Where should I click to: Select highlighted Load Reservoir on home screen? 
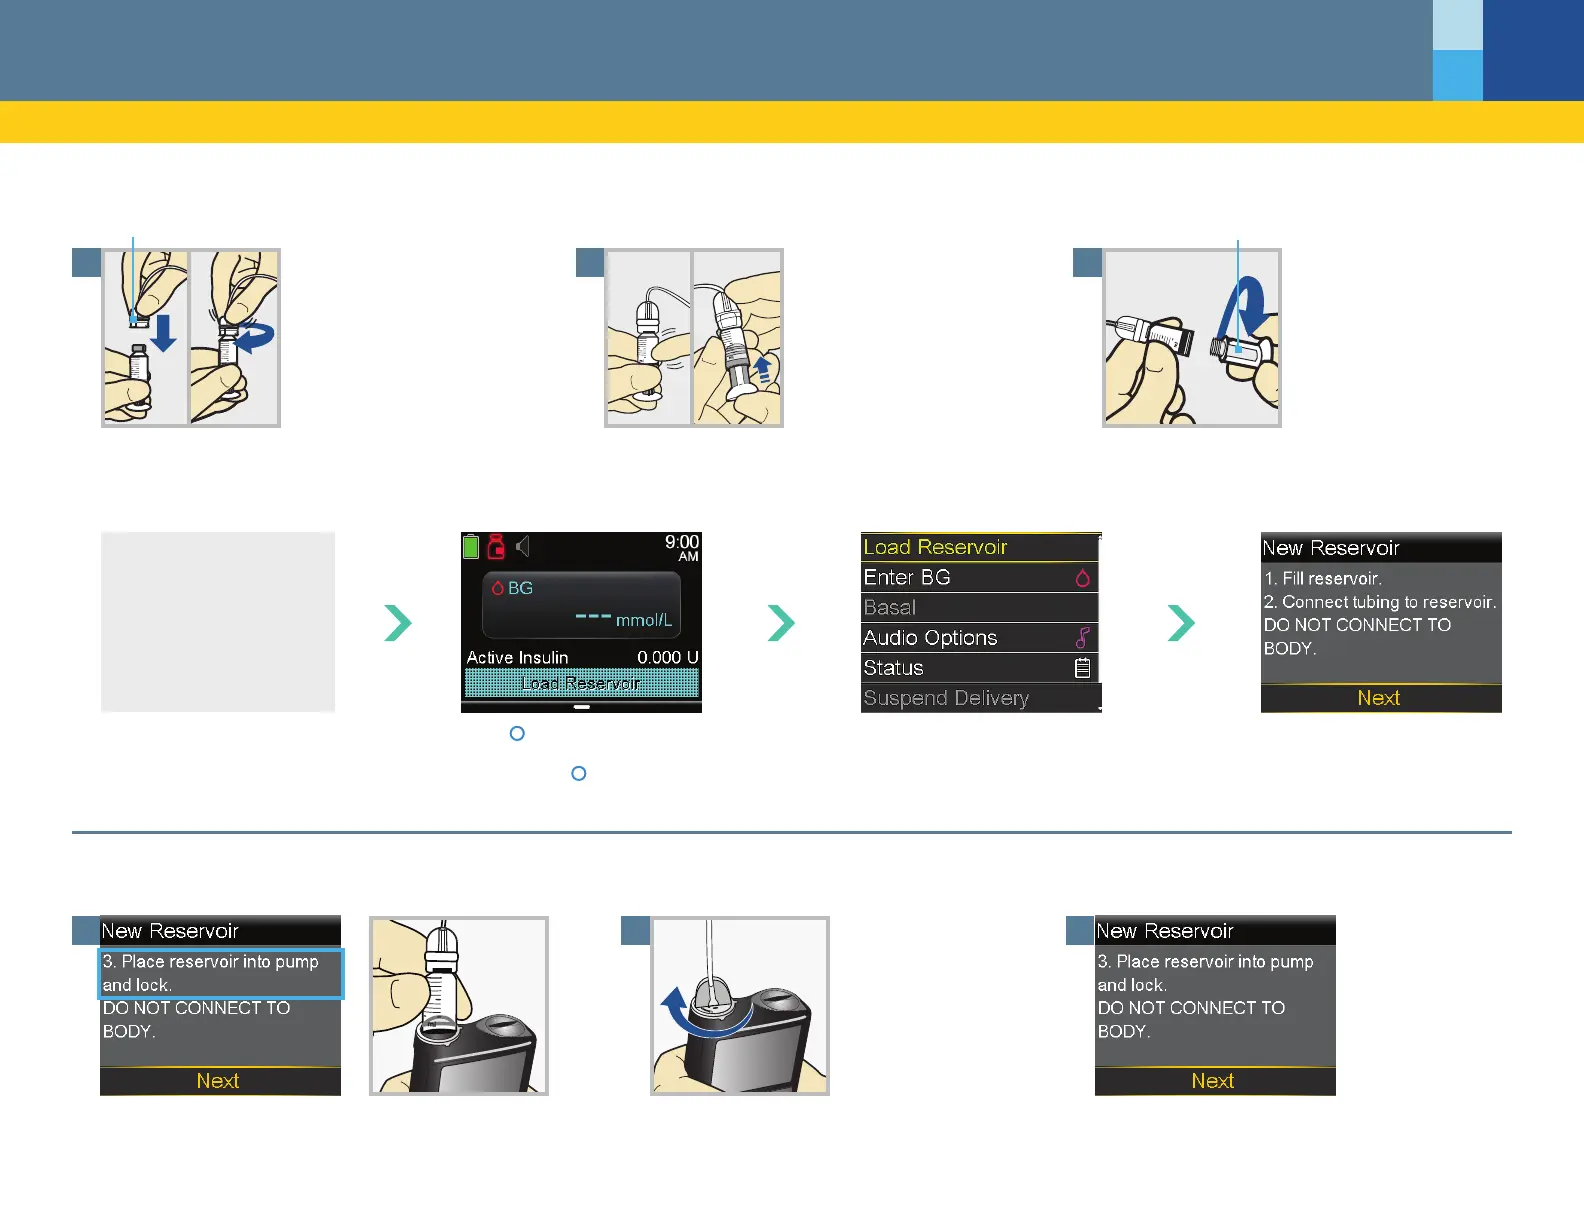[581, 683]
